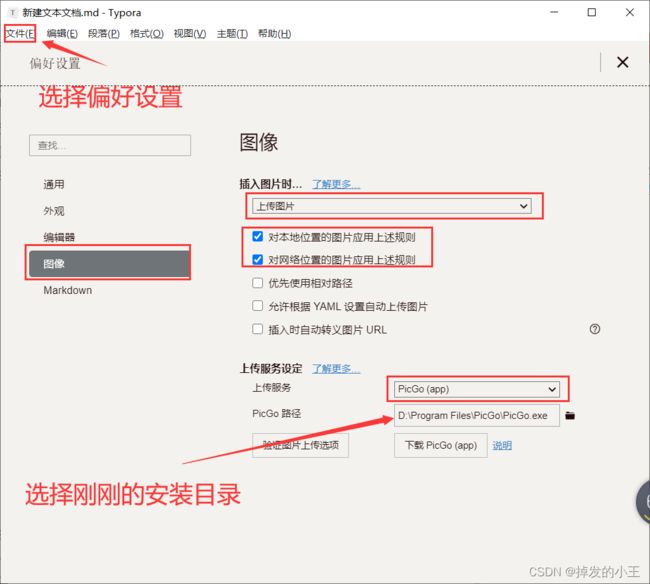This screenshot has height=584, width=650.
Task: Browse for PicGo path via folder icon
Action: [570, 415]
